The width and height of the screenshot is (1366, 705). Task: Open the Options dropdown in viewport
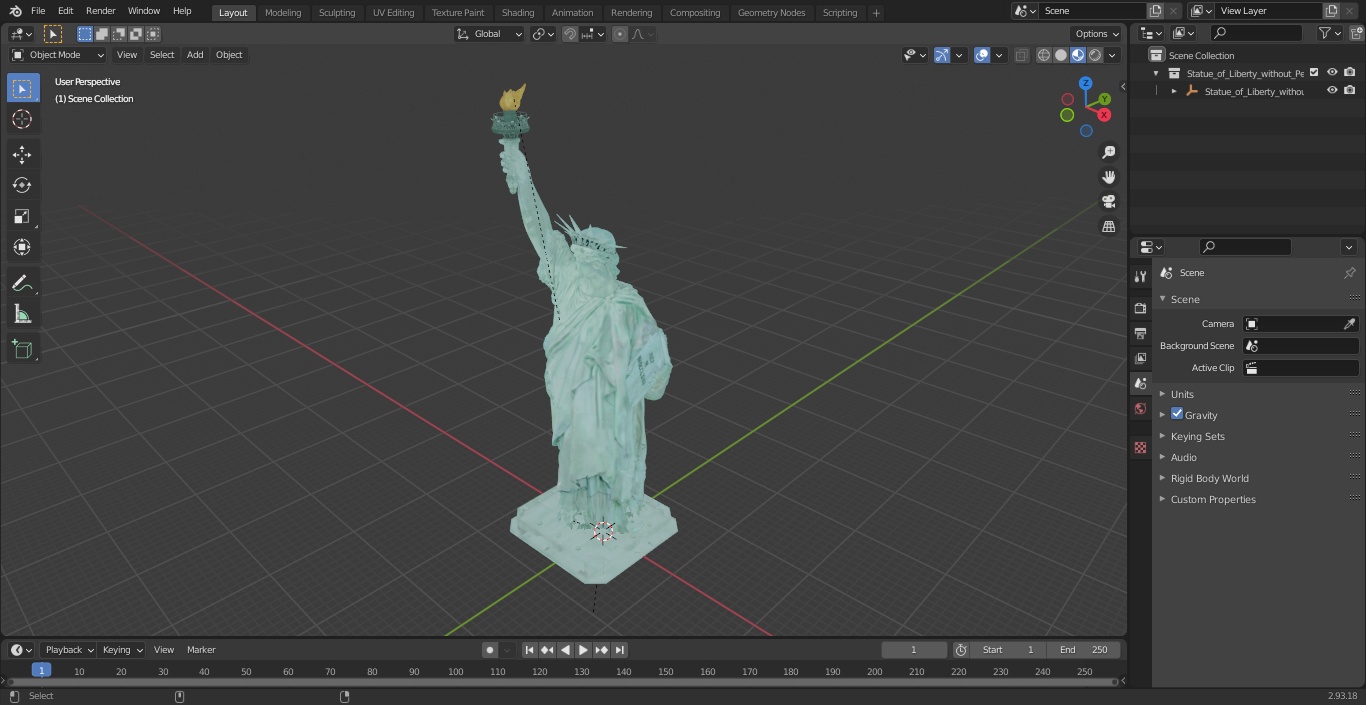1097,33
